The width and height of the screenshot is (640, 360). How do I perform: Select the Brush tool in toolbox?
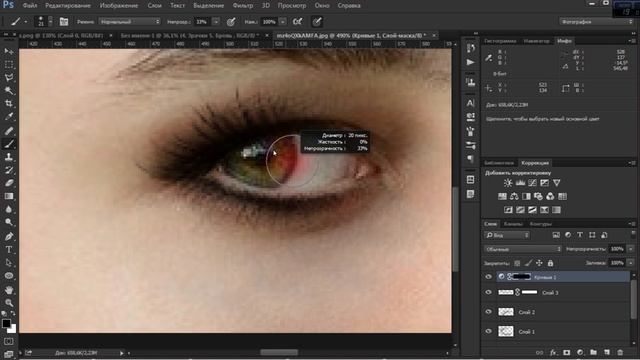tap(9, 144)
